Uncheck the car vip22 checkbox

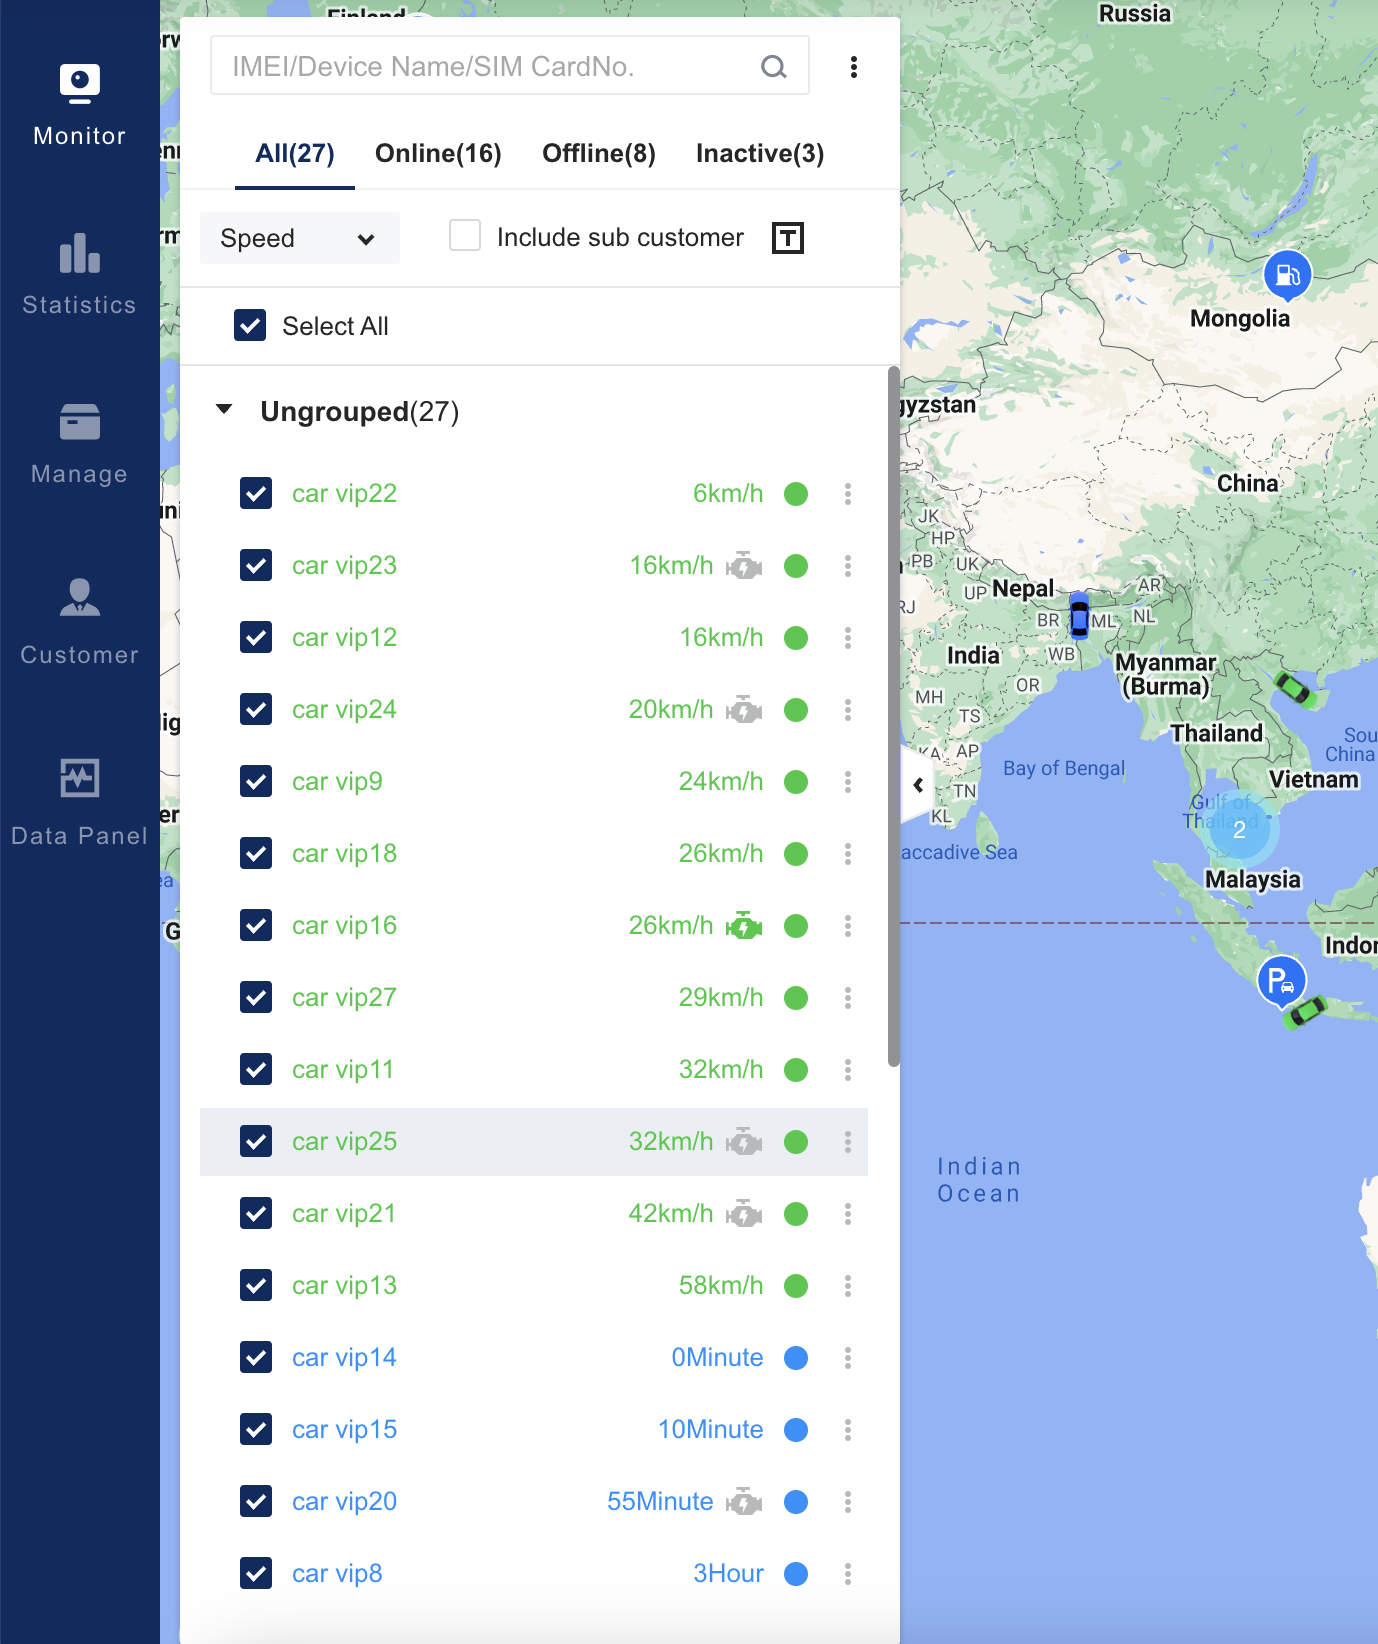pos(256,493)
